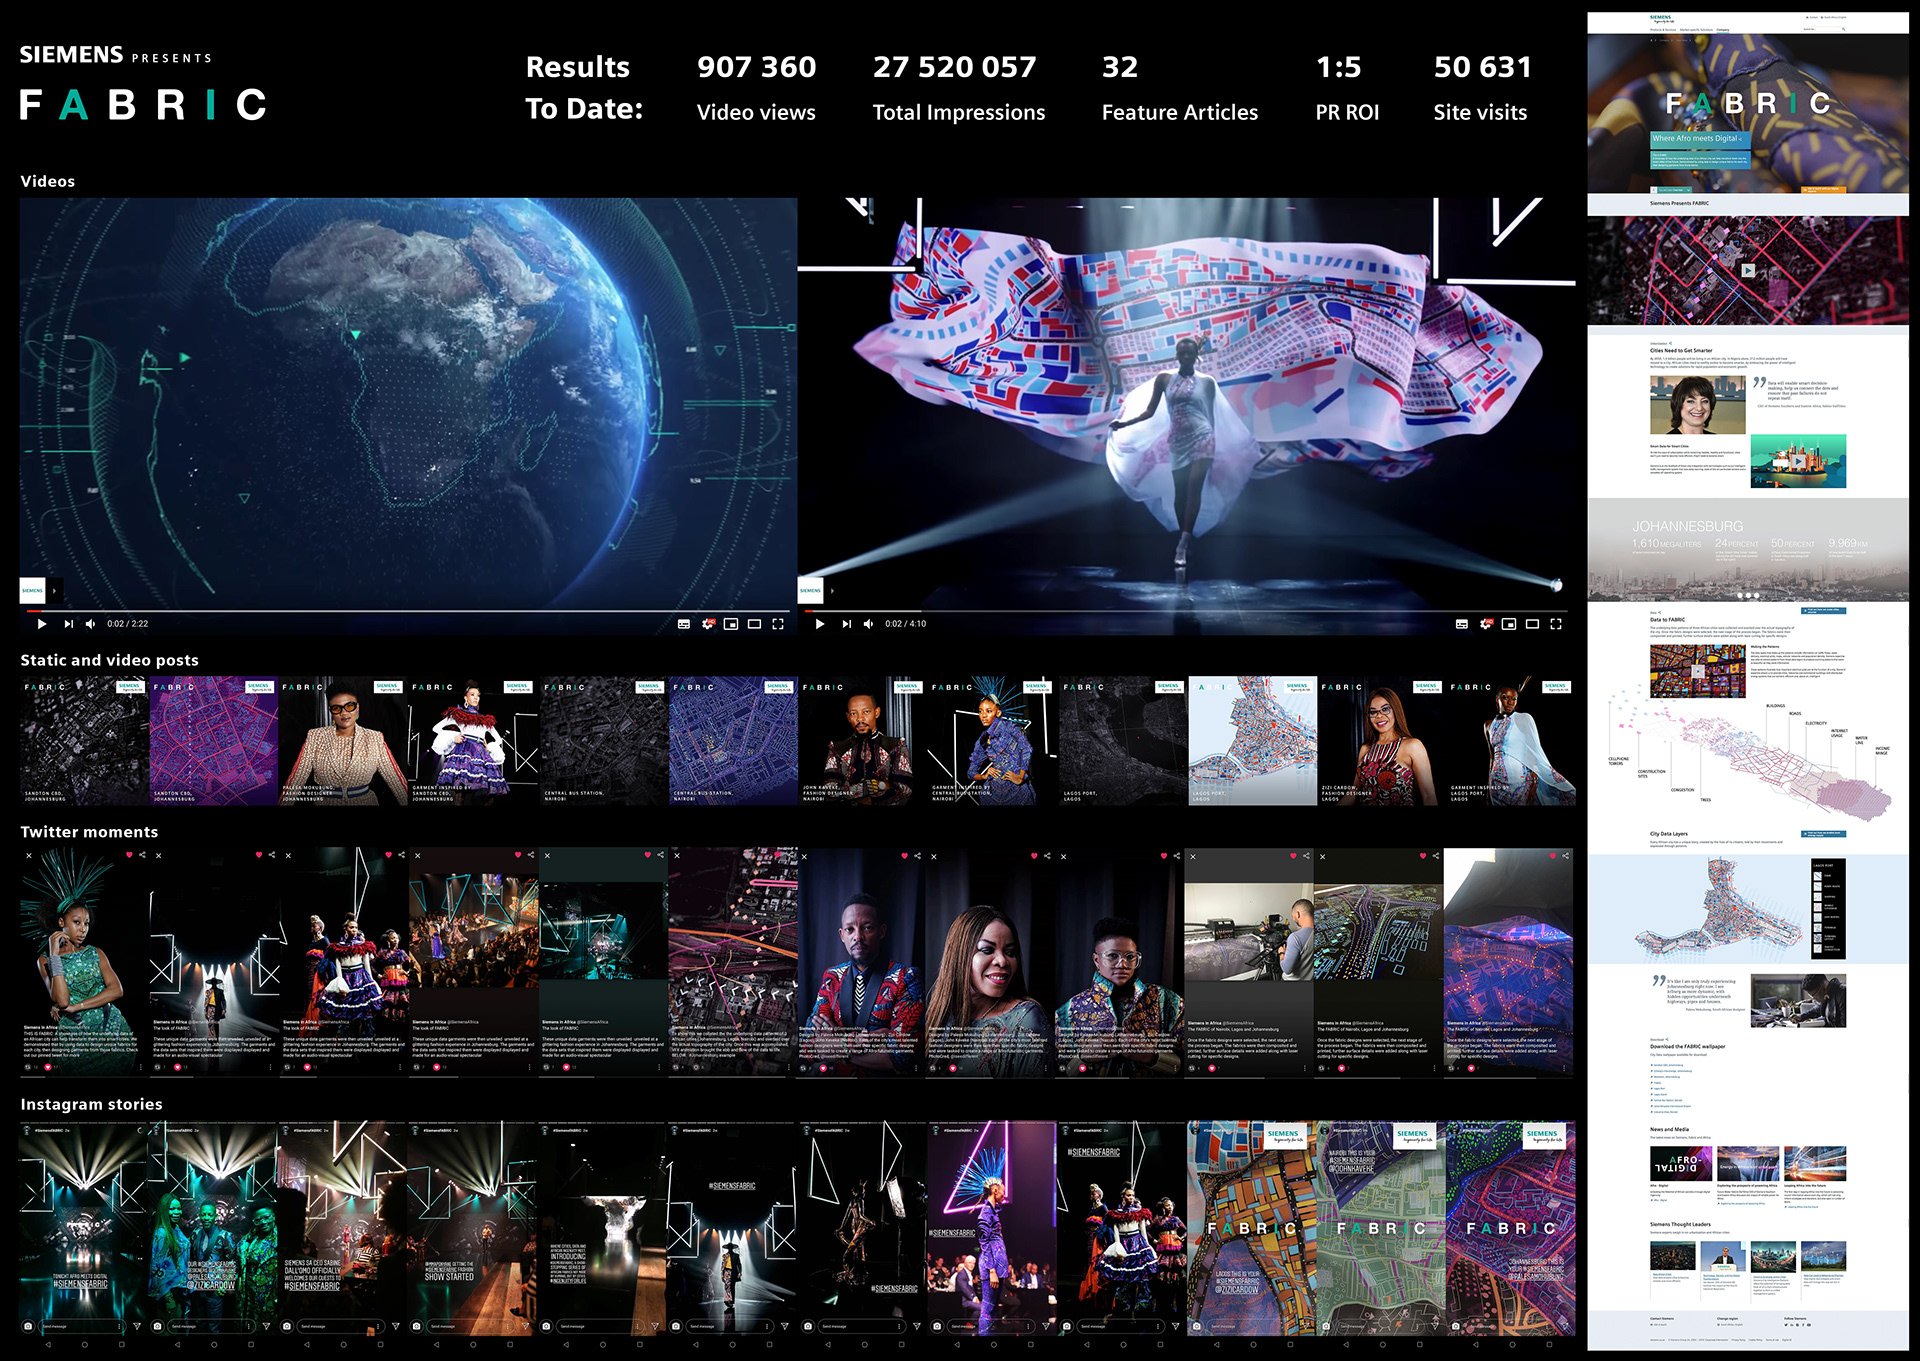Click blue button beside Data to FABRIC heading

[1824, 609]
